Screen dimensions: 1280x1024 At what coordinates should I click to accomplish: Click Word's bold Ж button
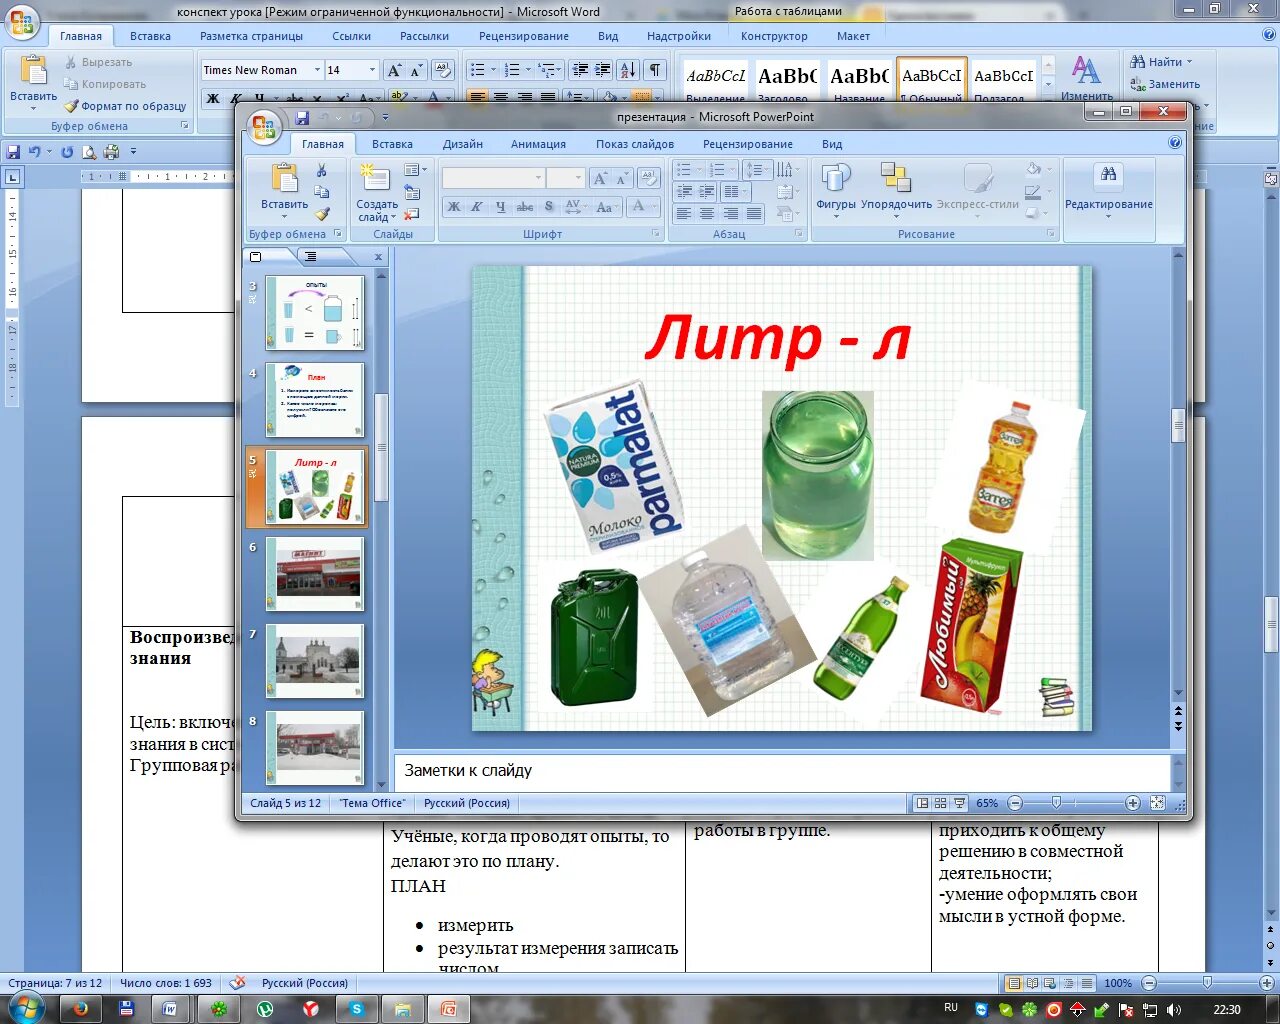(212, 98)
